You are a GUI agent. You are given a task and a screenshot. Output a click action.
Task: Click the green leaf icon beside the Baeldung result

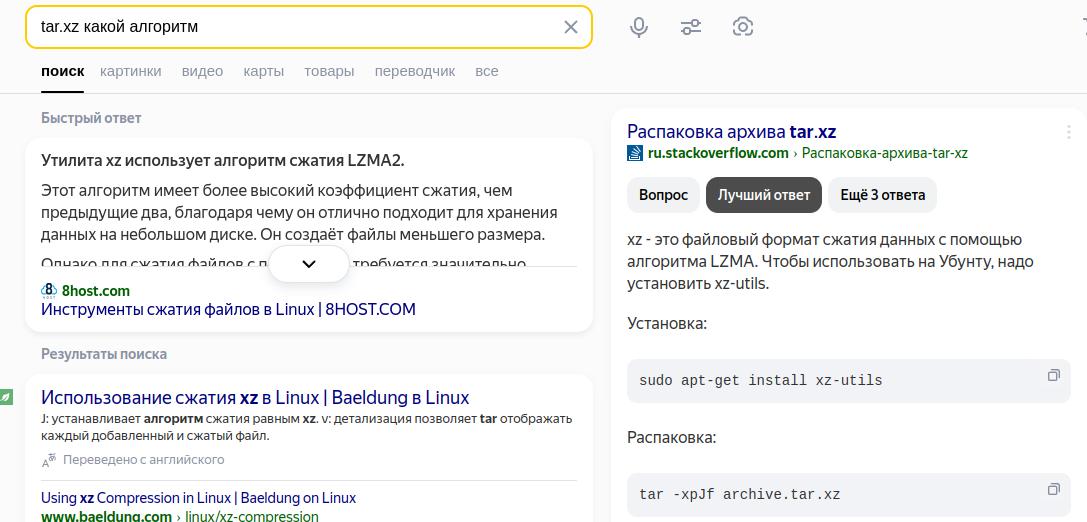pos(6,397)
